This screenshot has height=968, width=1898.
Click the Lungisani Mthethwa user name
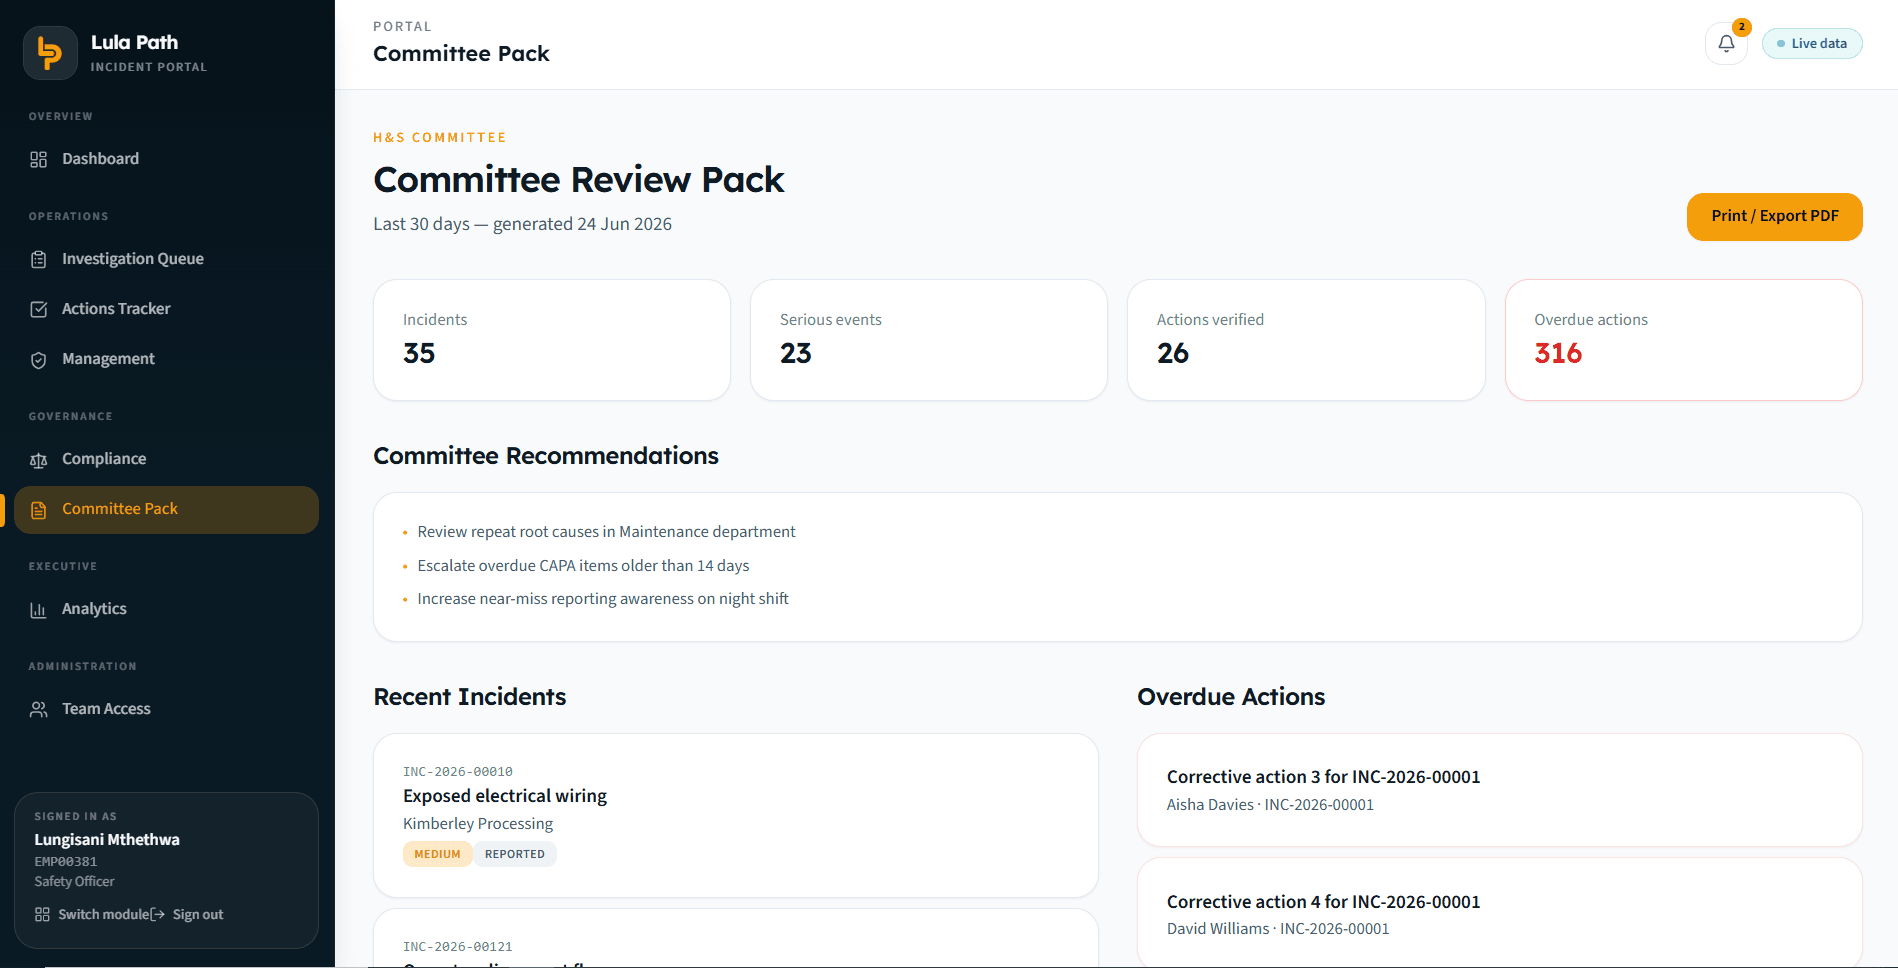click(107, 840)
